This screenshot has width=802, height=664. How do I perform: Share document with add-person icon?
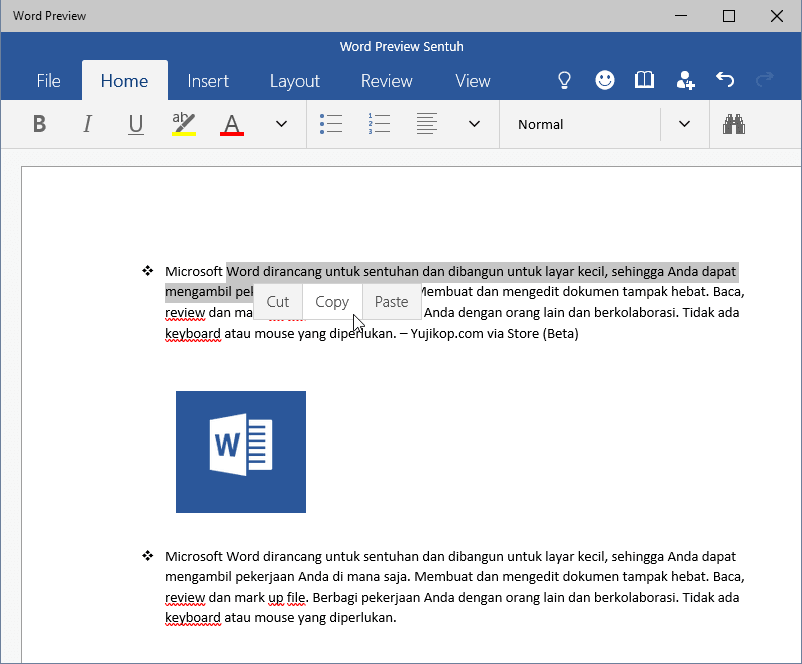(x=685, y=80)
